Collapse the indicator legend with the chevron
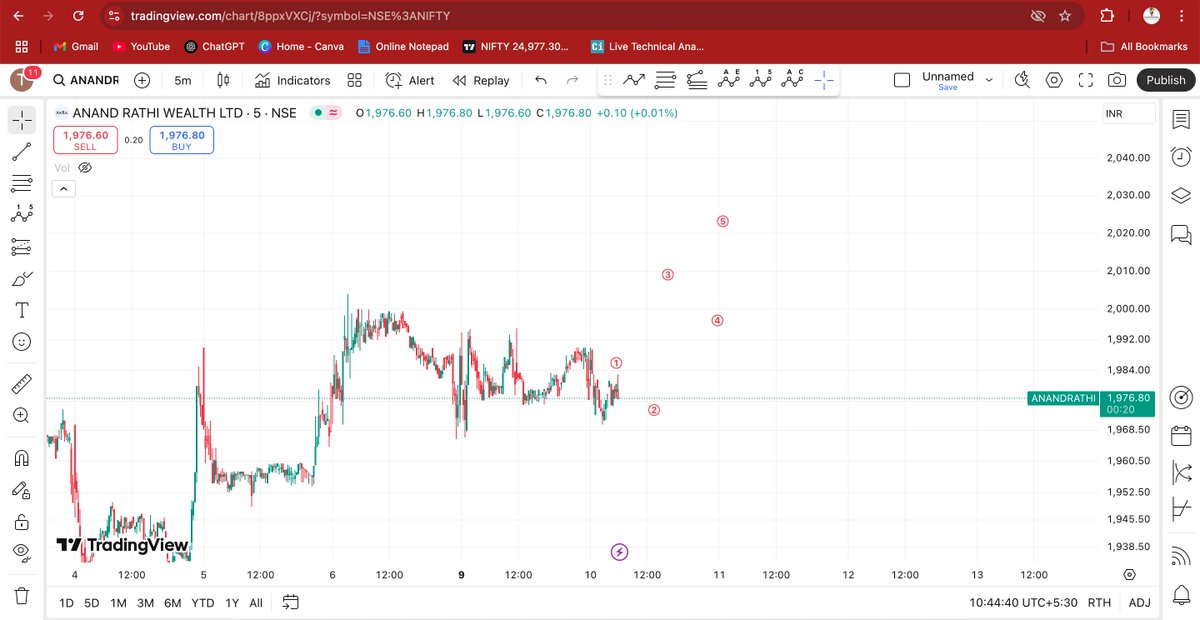 (62, 189)
